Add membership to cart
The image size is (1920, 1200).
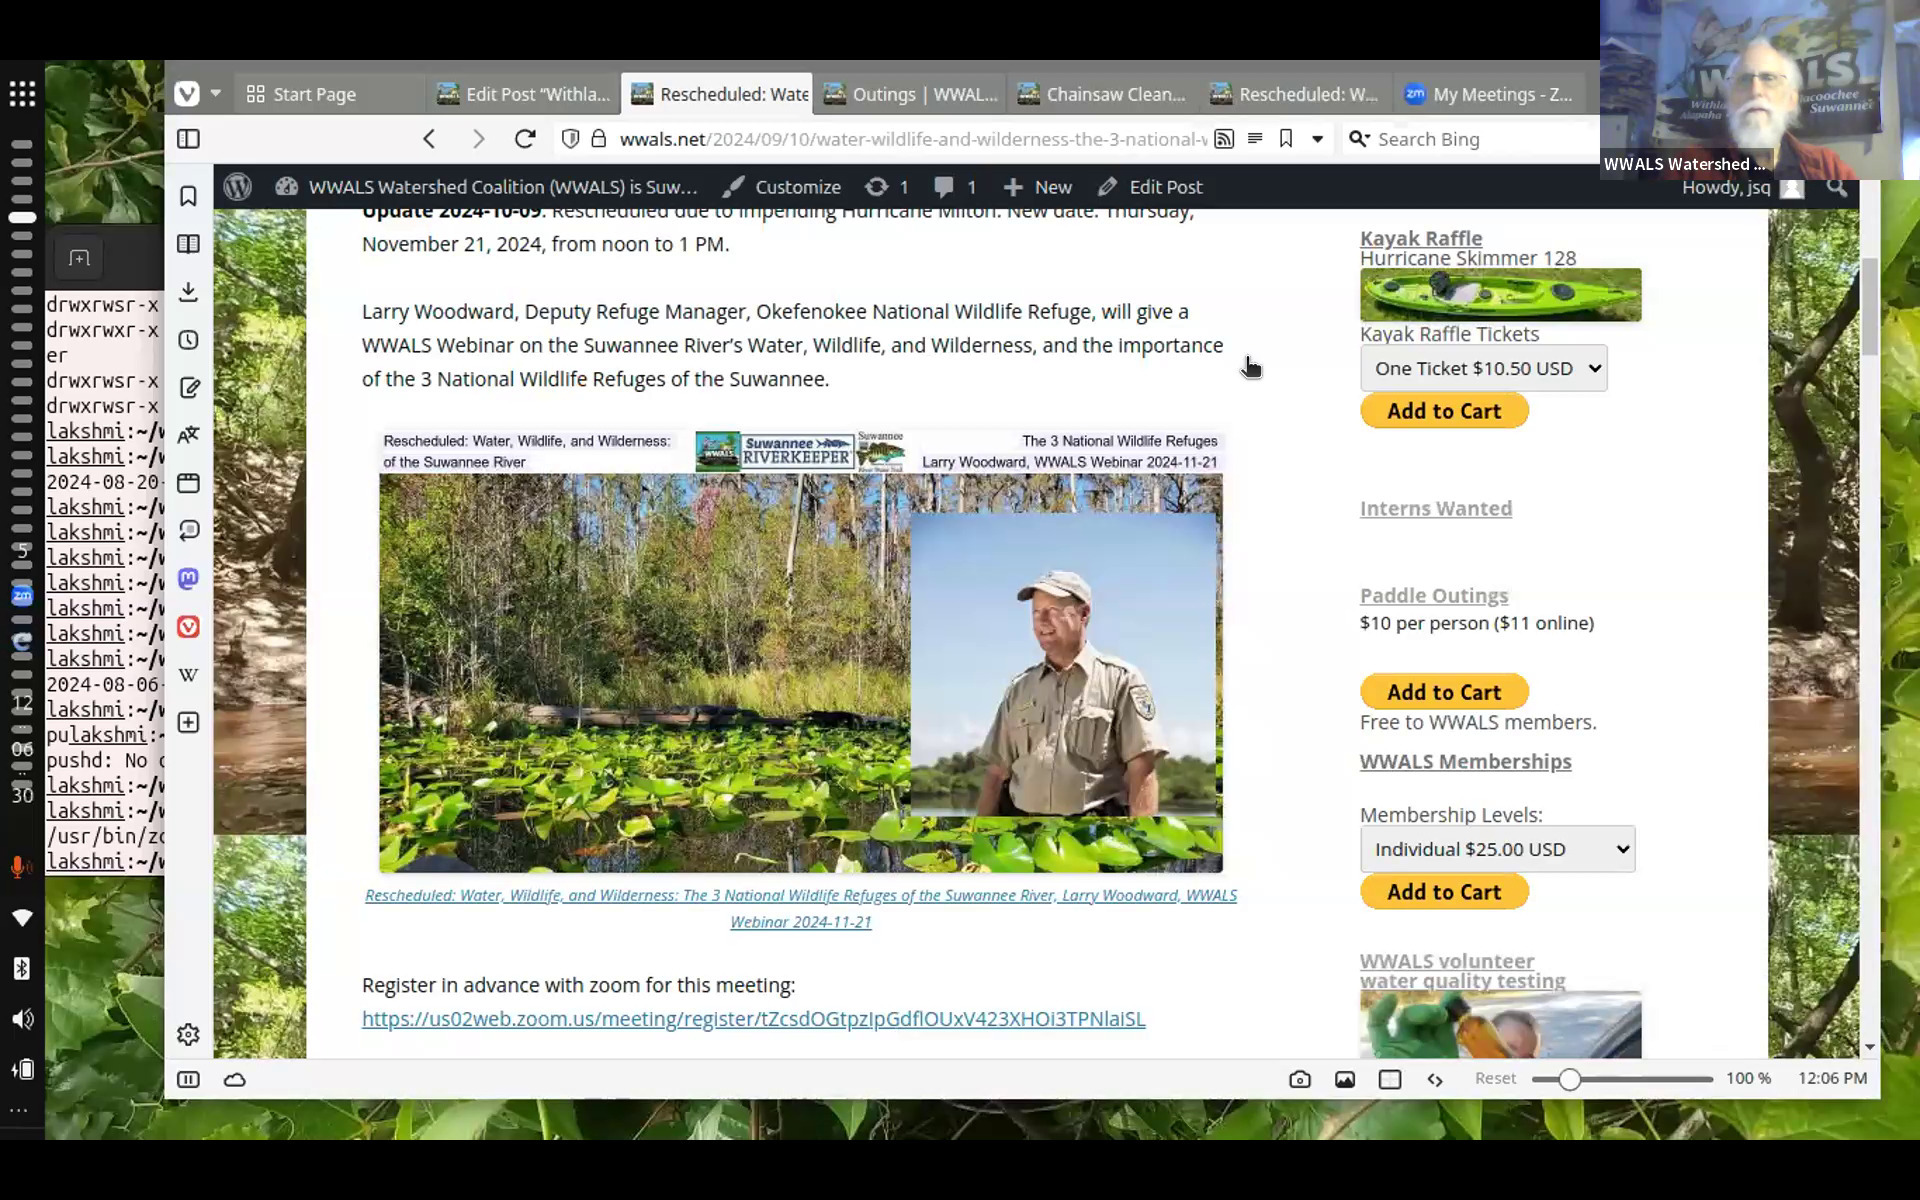[1444, 892]
